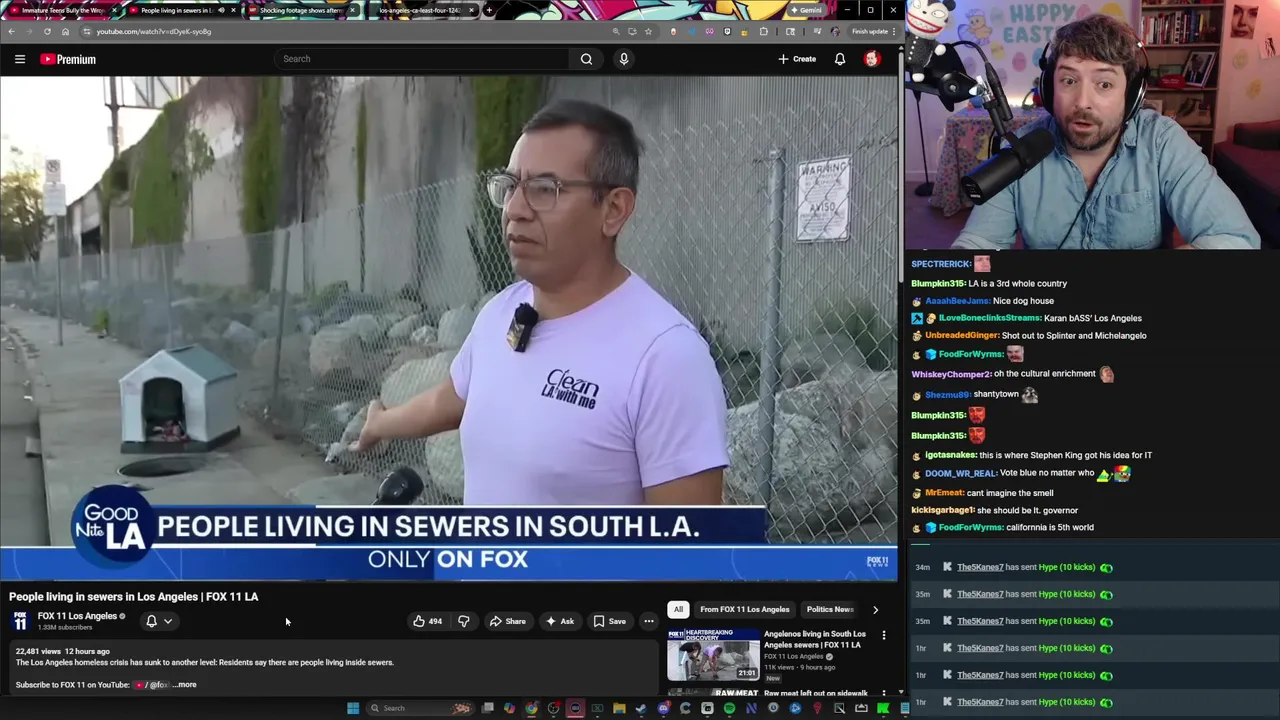Expand the subscription notification bell dropdown

pyautogui.click(x=159, y=621)
